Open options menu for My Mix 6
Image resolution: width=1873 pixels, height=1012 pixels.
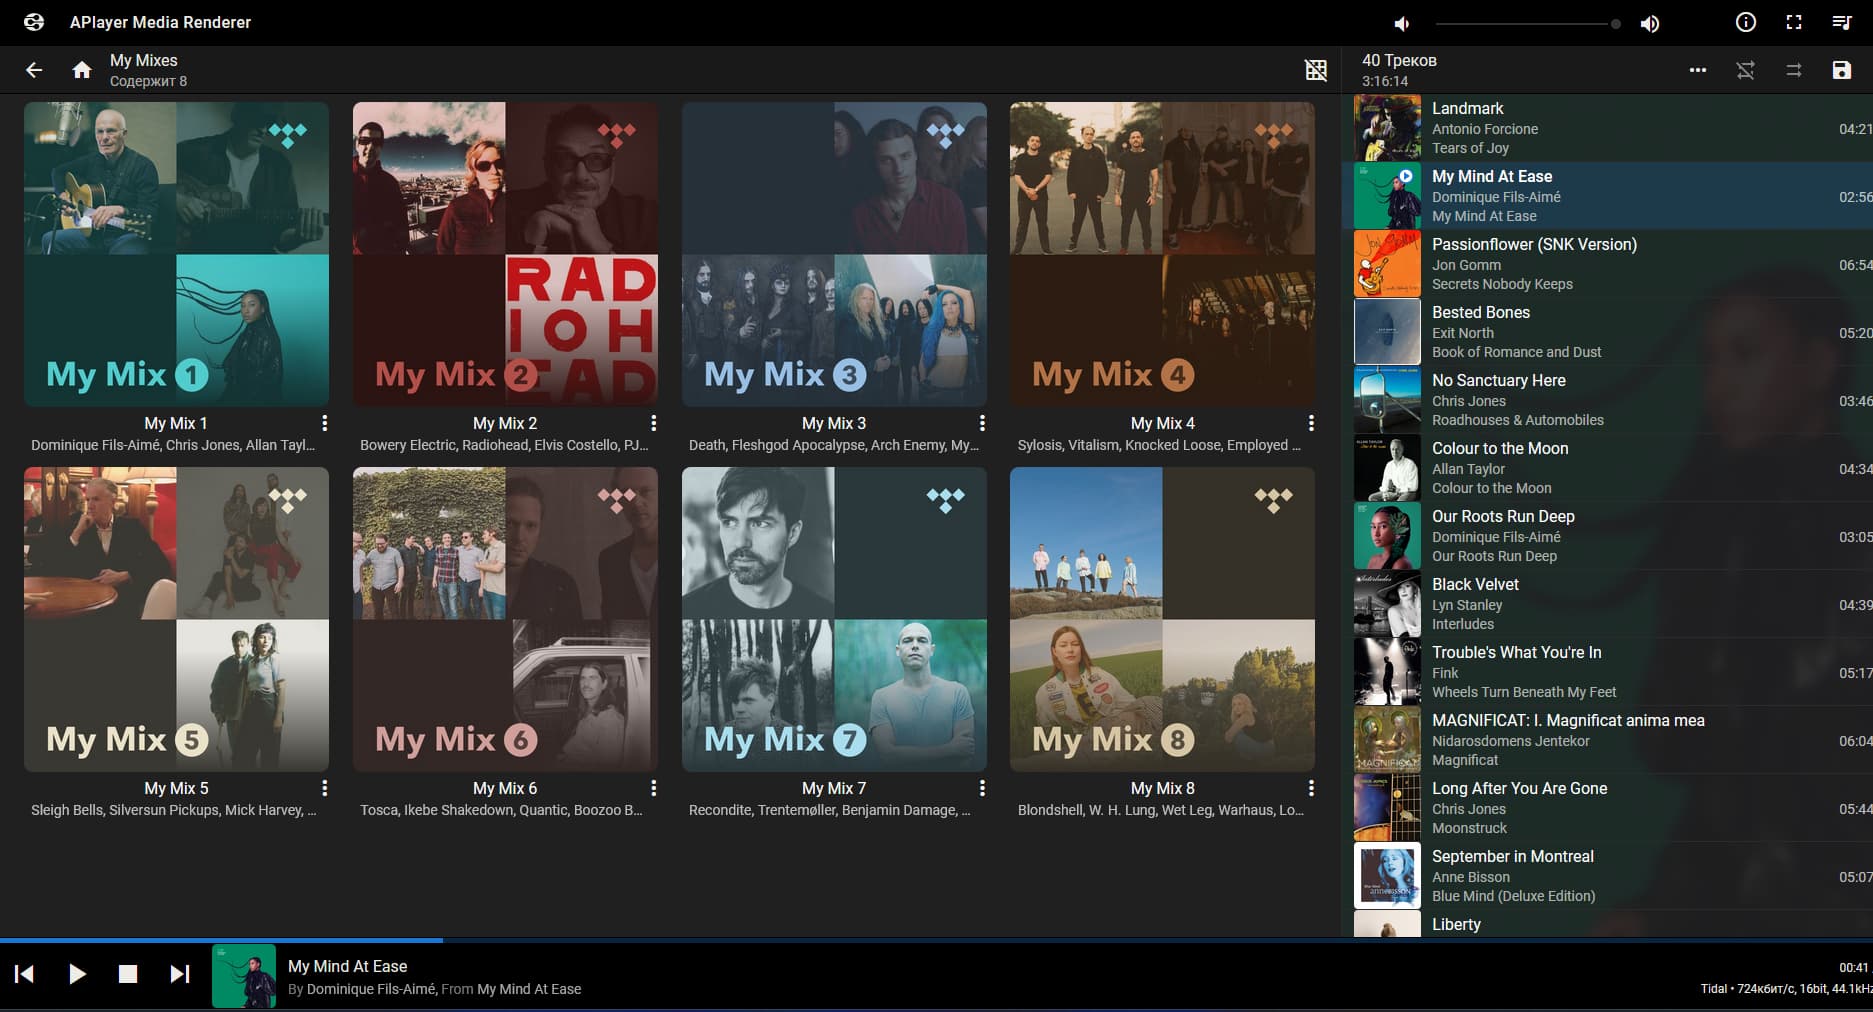(654, 788)
